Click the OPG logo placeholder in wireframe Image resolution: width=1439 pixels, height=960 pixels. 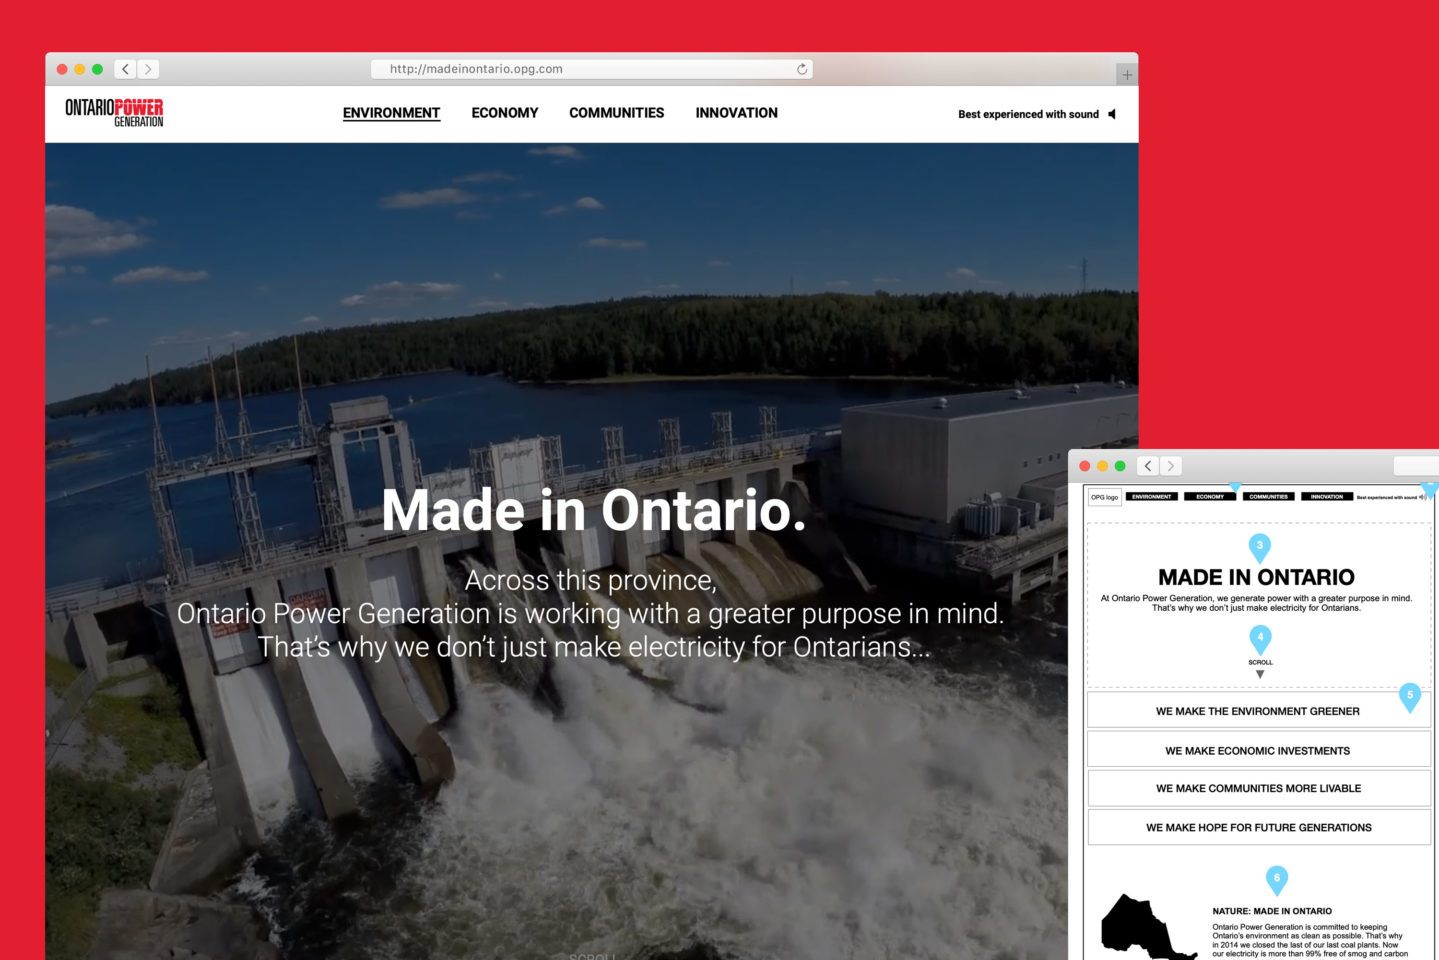pos(1105,497)
